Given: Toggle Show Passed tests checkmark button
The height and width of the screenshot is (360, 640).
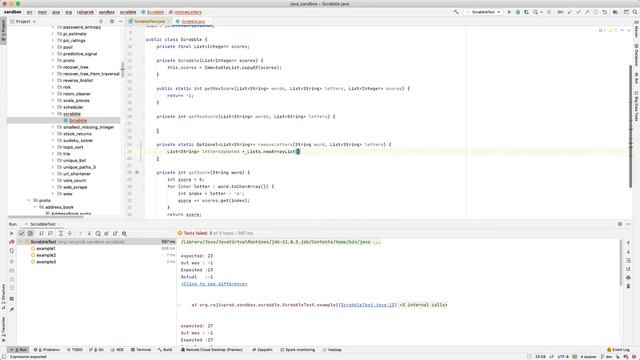Looking at the screenshot, I should pos(22,233).
